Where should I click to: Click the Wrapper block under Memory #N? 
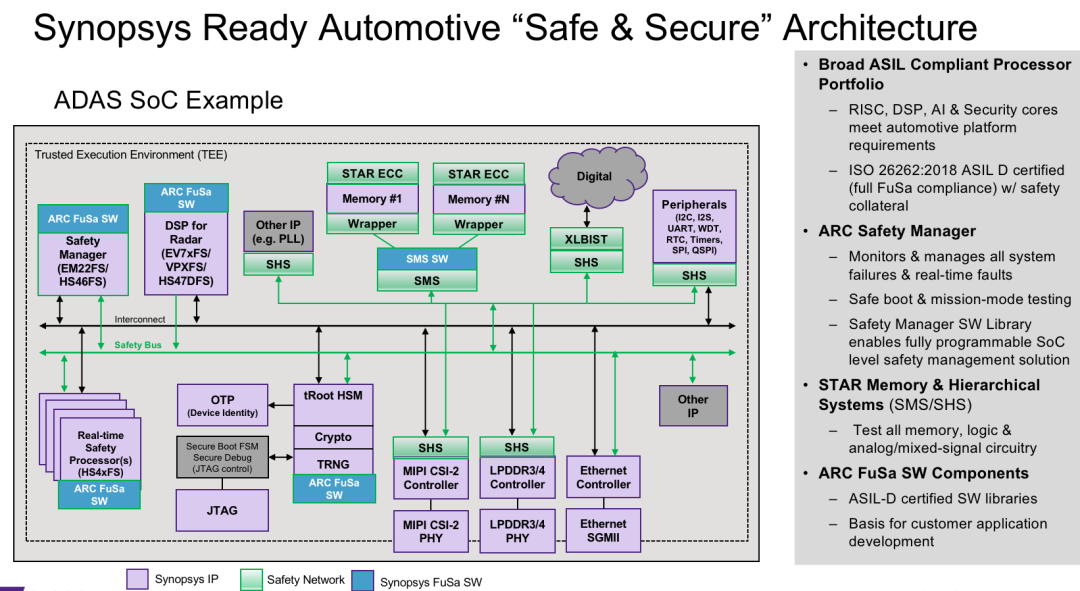[x=479, y=225]
